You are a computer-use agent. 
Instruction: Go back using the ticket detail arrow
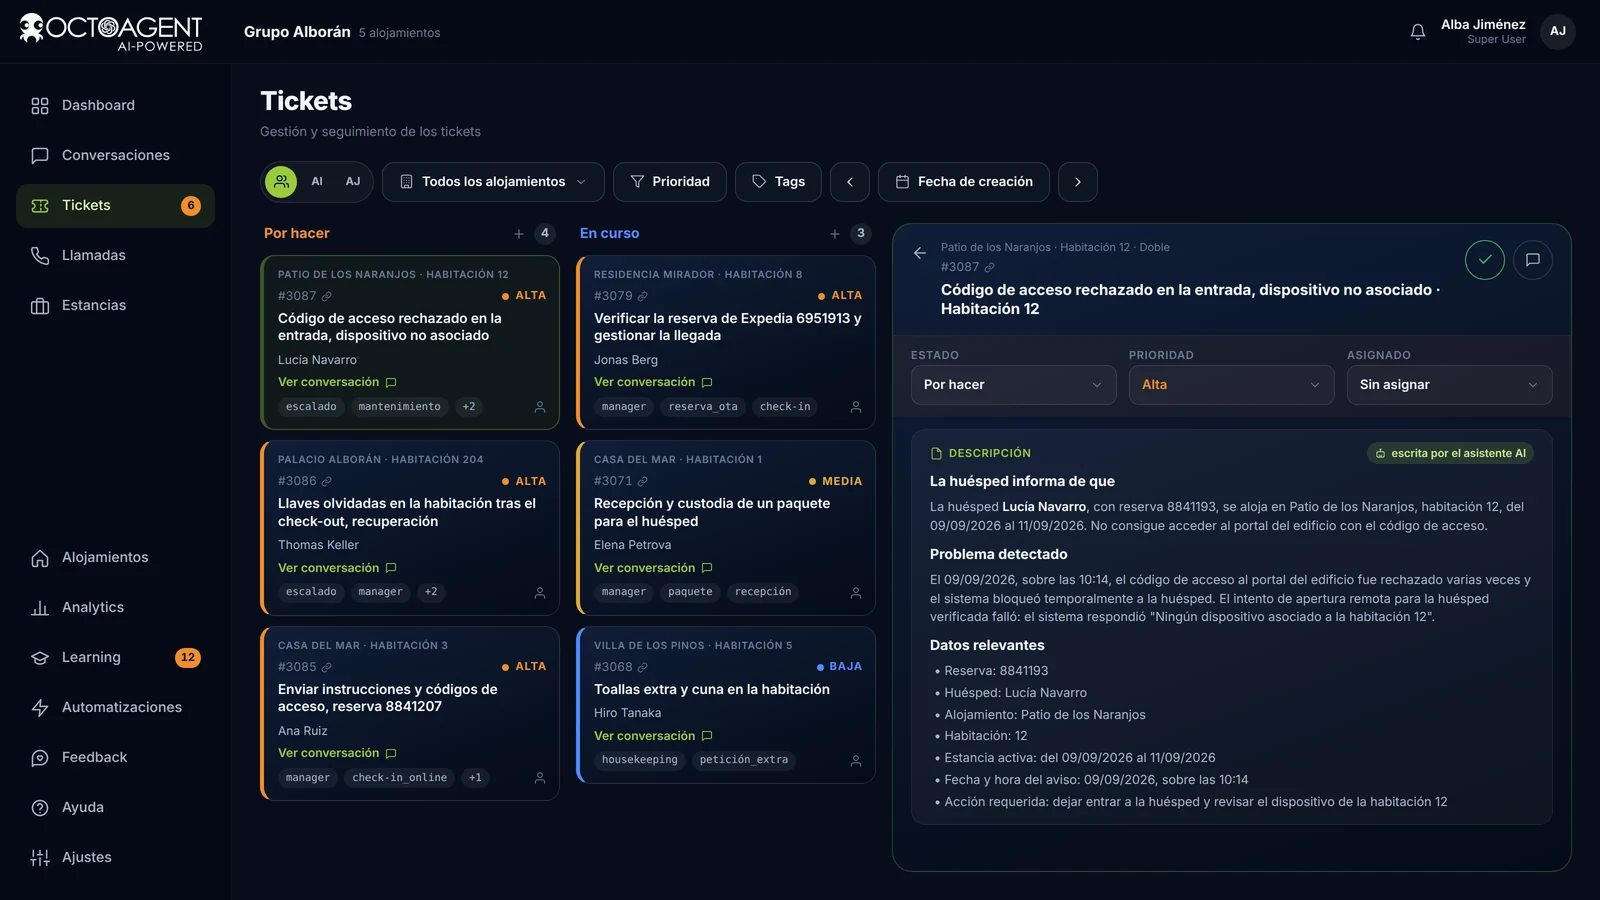(x=920, y=253)
